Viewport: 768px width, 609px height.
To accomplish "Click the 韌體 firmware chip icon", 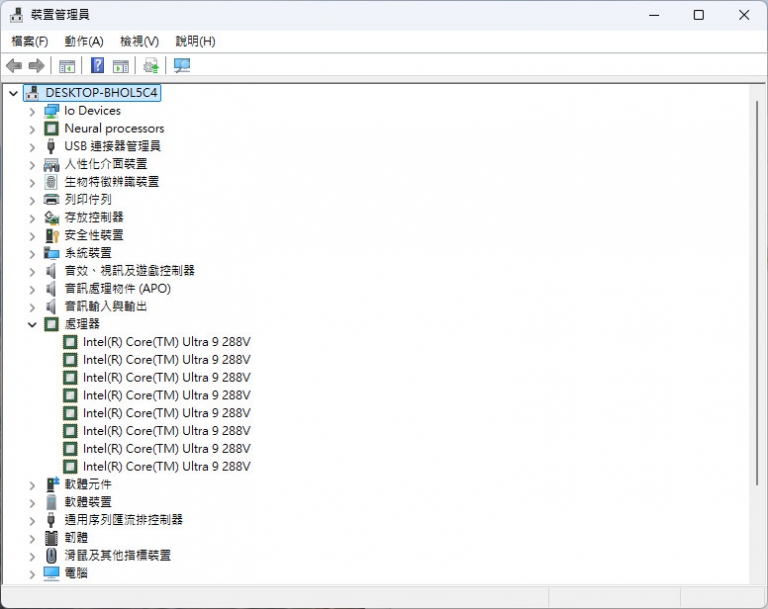I will 51,537.
